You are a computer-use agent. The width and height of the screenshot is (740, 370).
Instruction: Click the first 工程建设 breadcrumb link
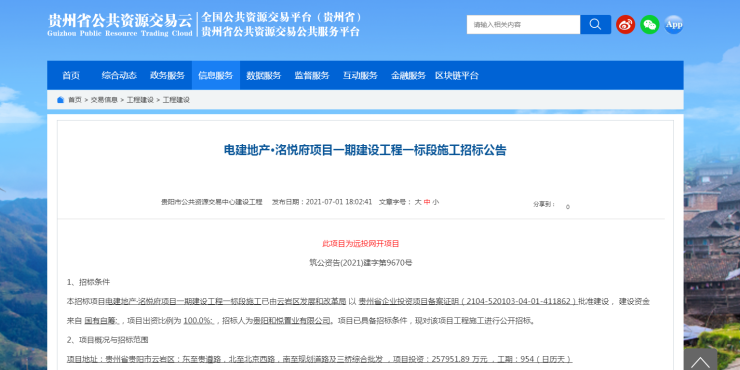pyautogui.click(x=140, y=100)
